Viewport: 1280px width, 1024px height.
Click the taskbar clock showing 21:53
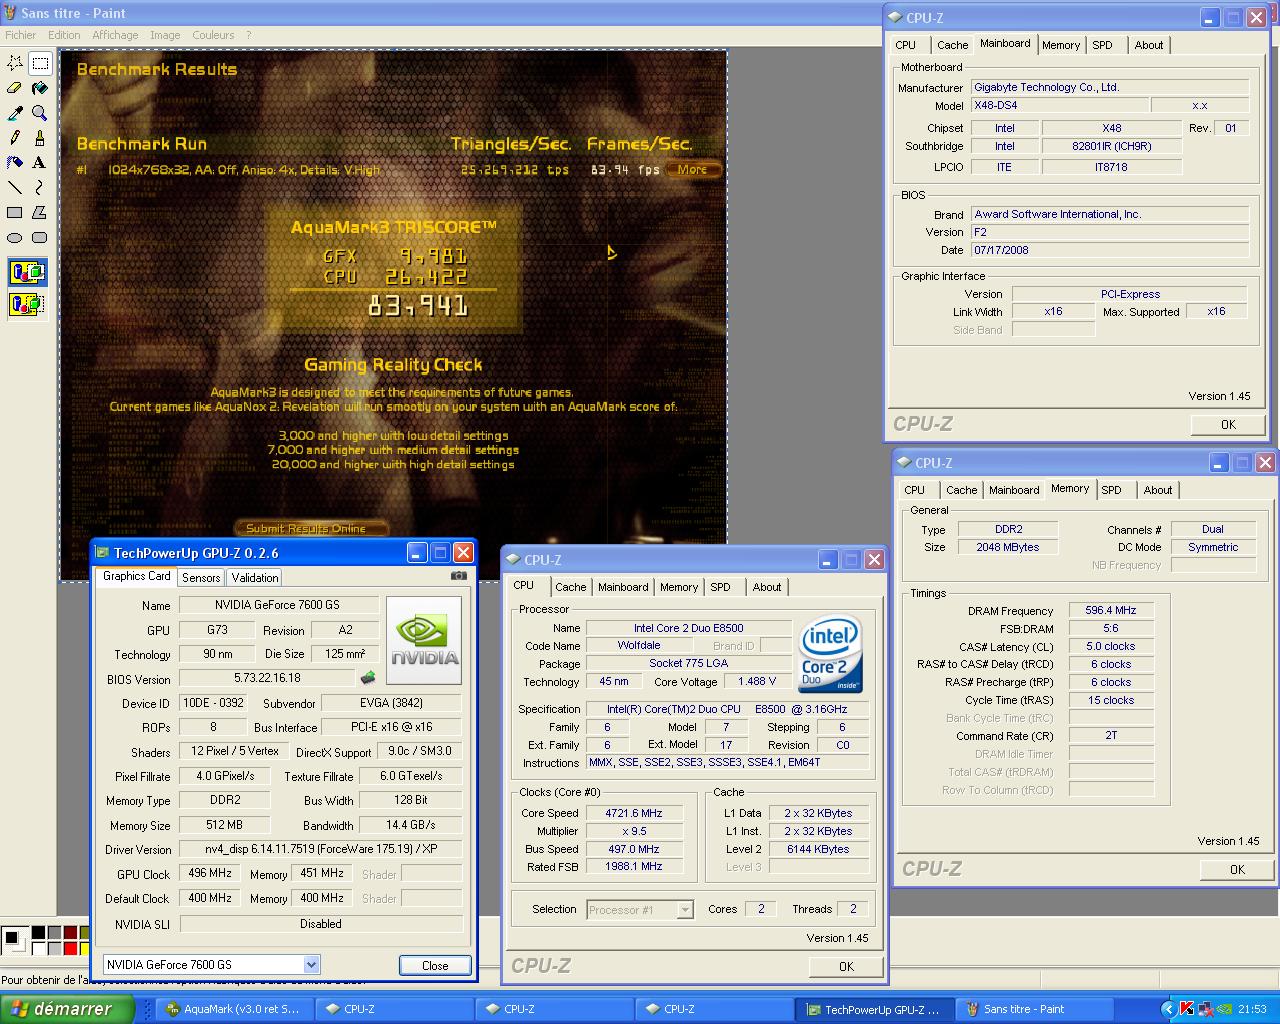pos(1252,1009)
